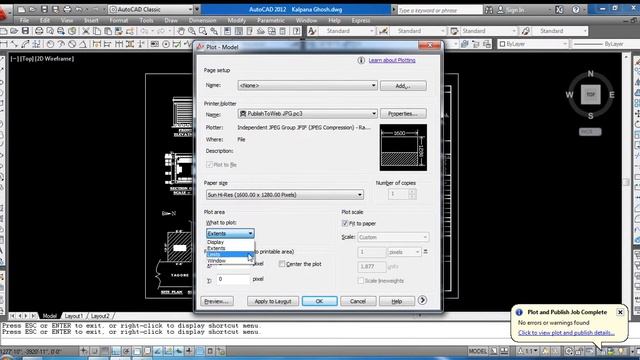
Task: Expand more plot options arrow button
Action: coord(422,300)
